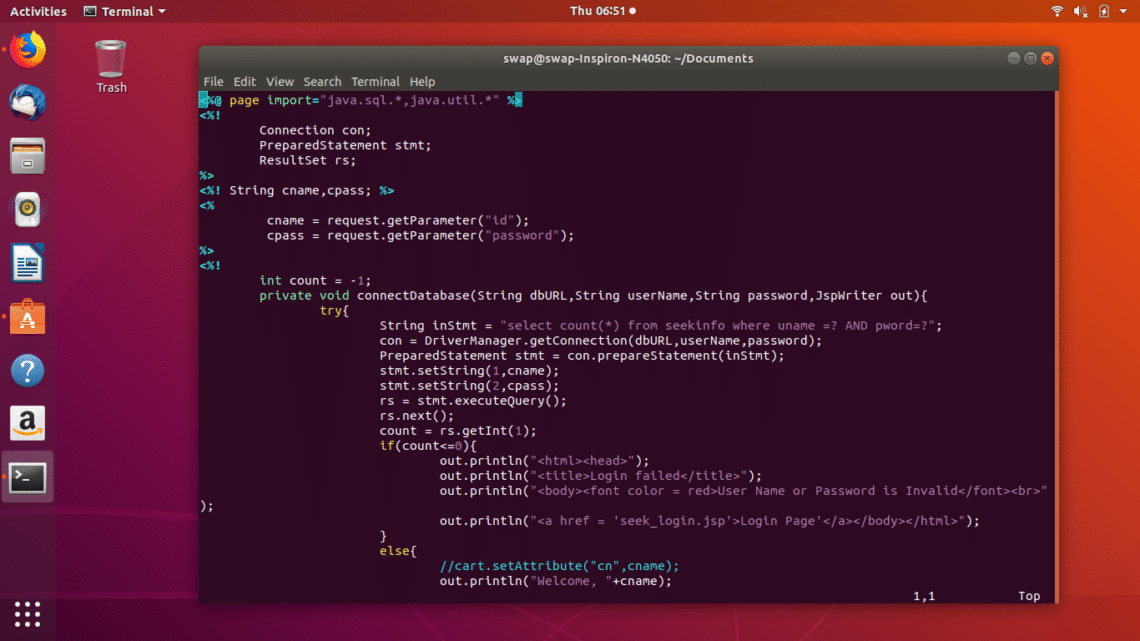Open the system status menu chevron
This screenshot has height=641, width=1140.
(x=1124, y=11)
